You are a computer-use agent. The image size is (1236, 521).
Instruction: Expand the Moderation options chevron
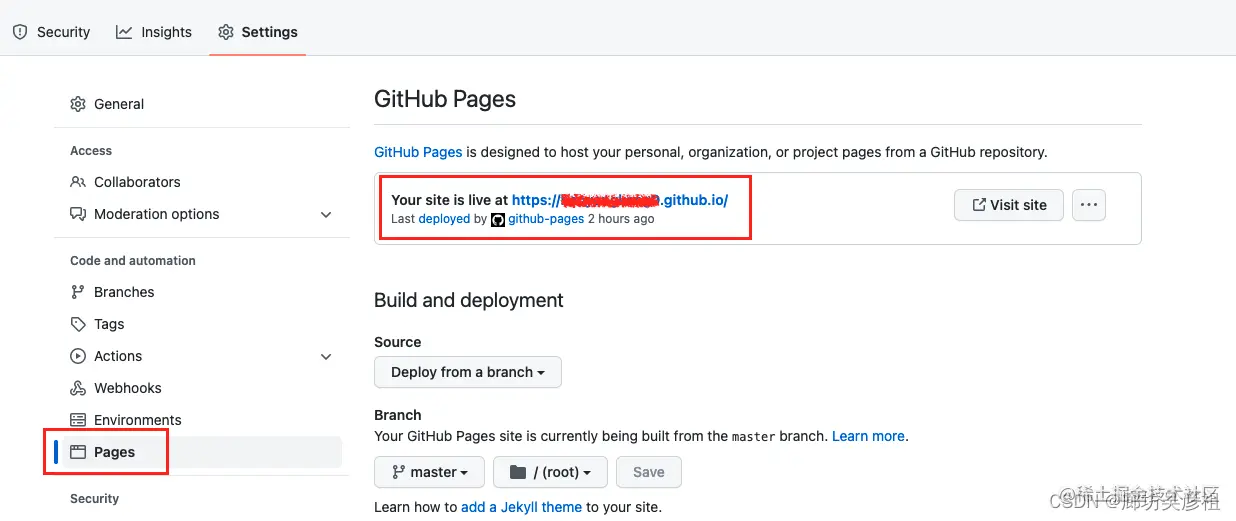click(x=326, y=215)
